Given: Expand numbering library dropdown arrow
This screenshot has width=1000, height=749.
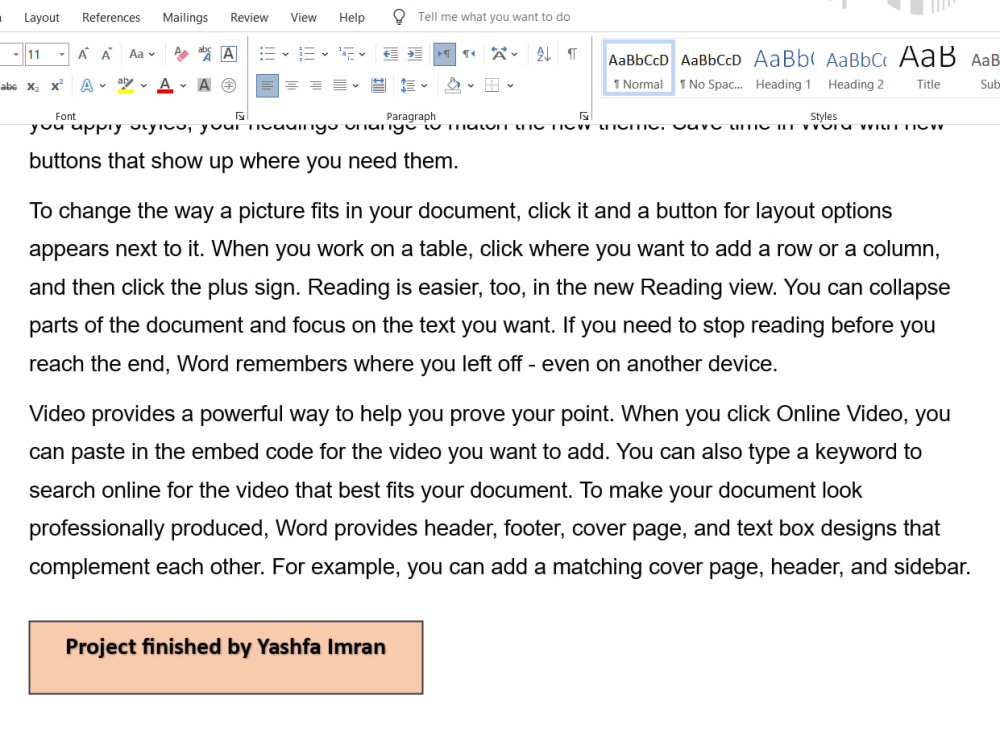Looking at the screenshot, I should pyautogui.click(x=325, y=54).
